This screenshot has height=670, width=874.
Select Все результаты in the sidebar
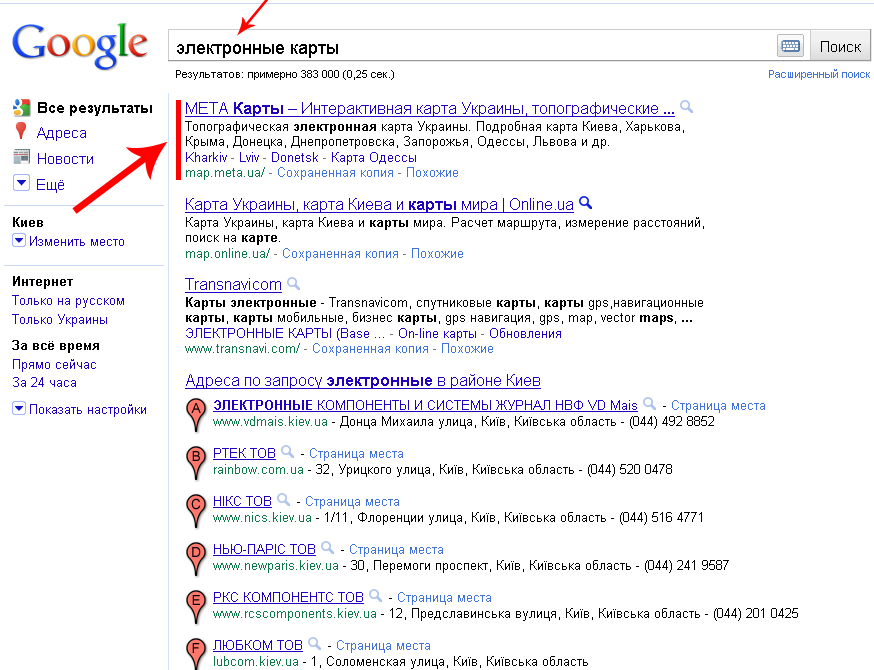(x=95, y=108)
